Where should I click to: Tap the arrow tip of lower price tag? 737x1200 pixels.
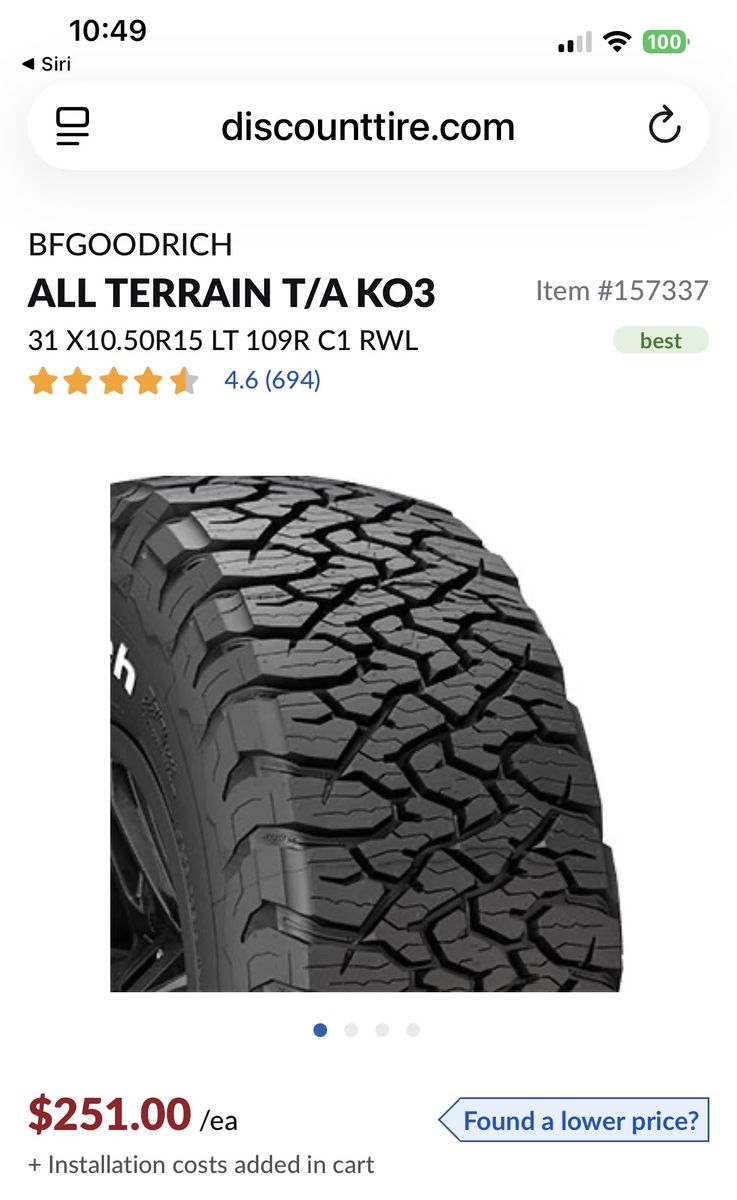(x=447, y=1120)
